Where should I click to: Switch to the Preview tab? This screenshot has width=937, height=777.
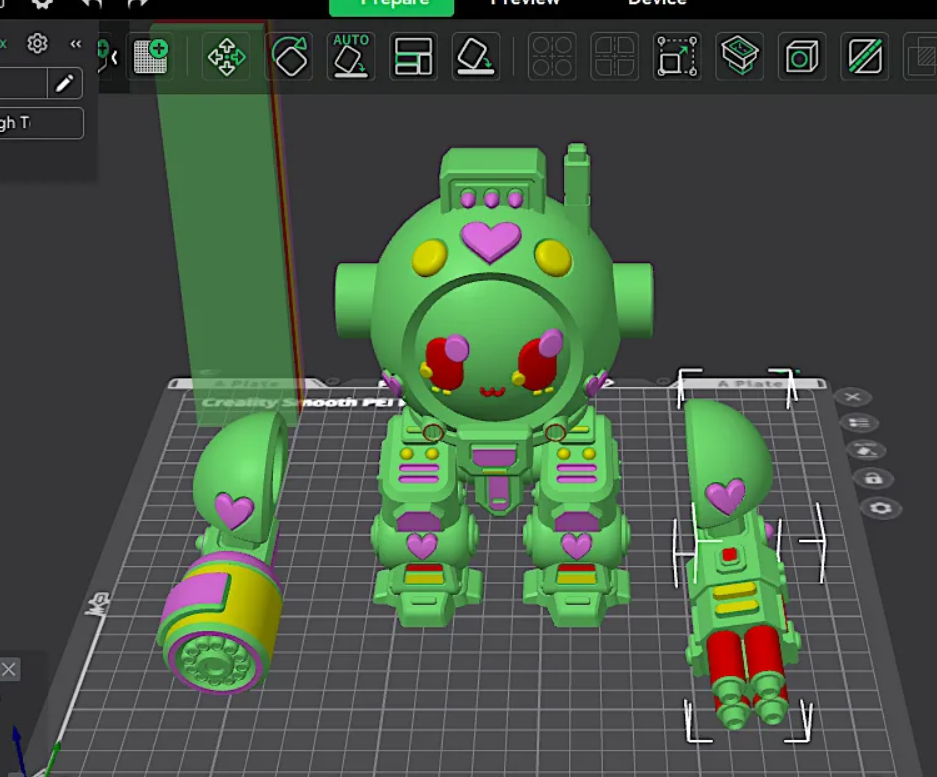[x=525, y=4]
